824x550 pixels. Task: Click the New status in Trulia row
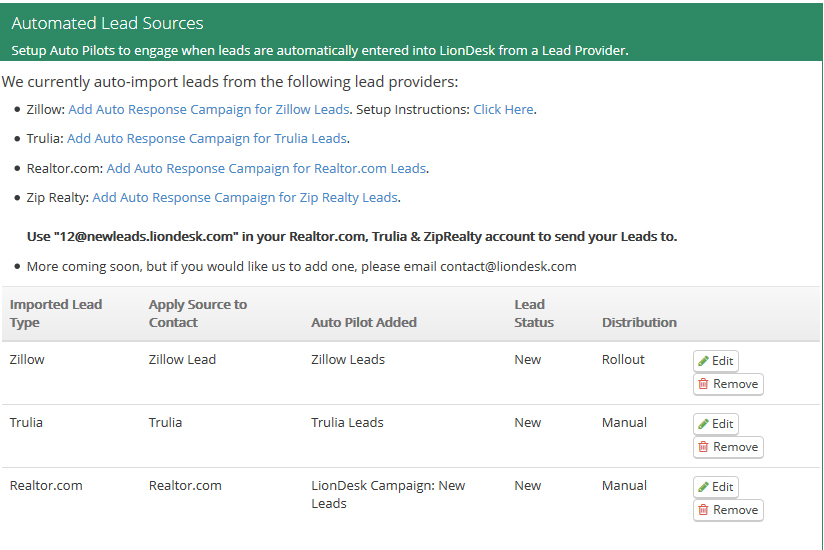tap(528, 422)
